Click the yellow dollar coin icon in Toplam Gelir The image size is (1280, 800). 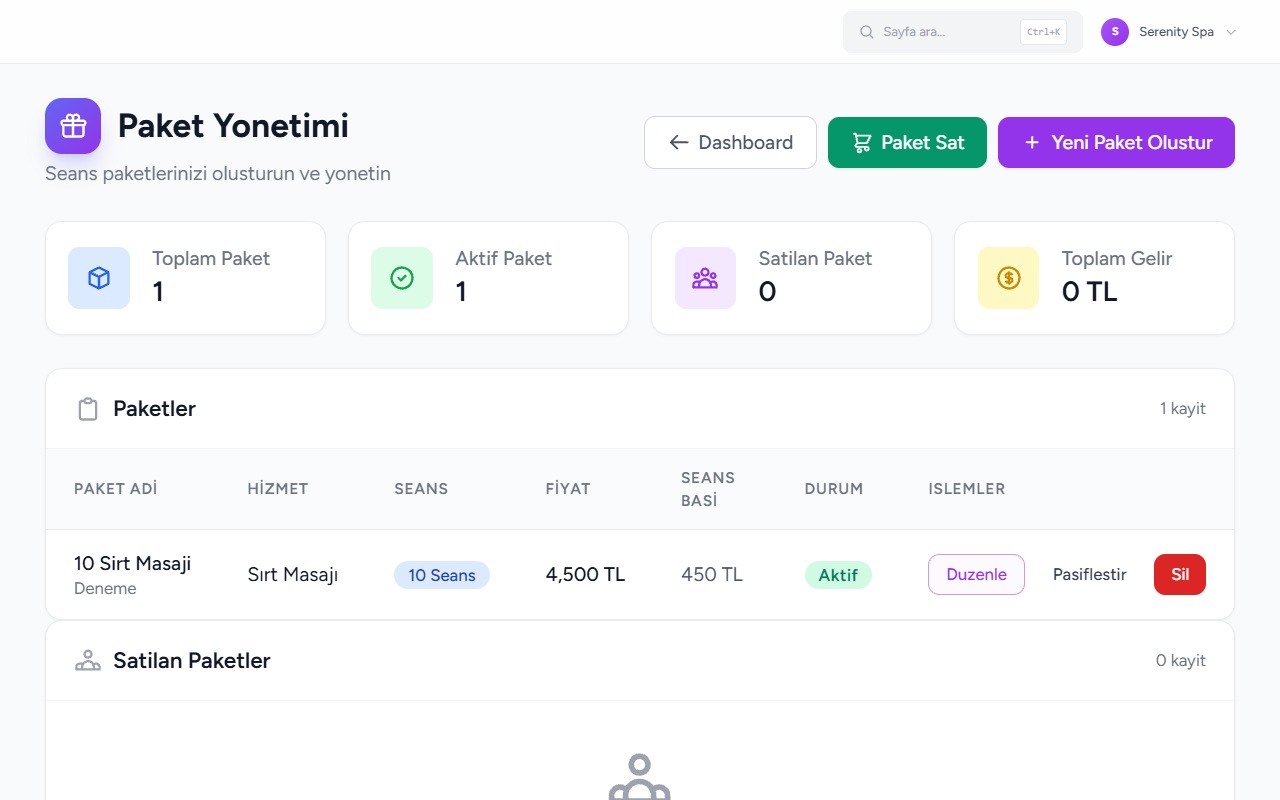pyautogui.click(x=1008, y=278)
